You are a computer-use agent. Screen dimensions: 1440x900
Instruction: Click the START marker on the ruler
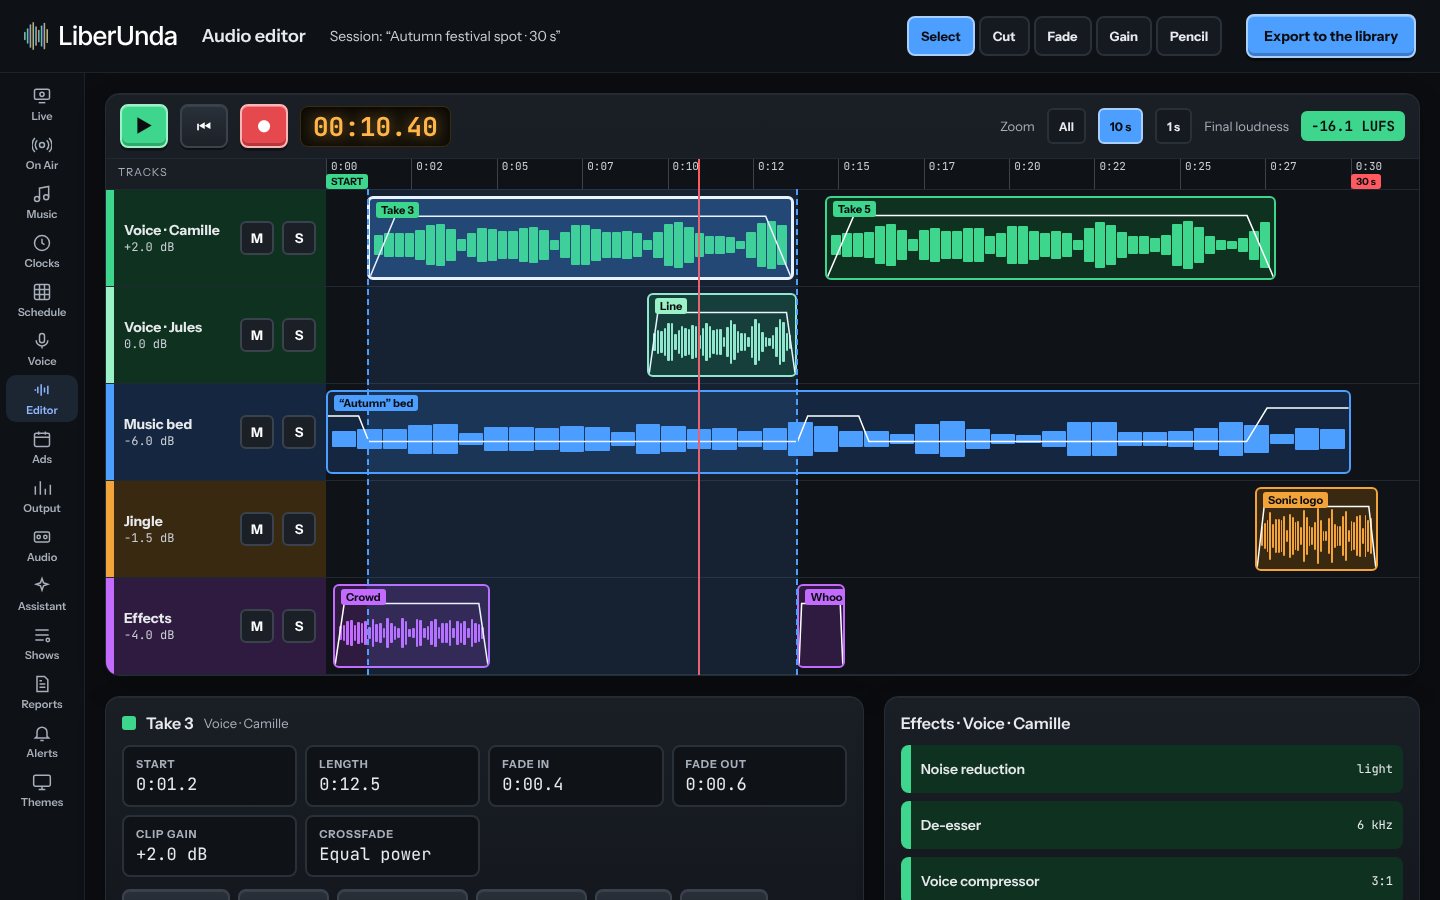coord(347,182)
